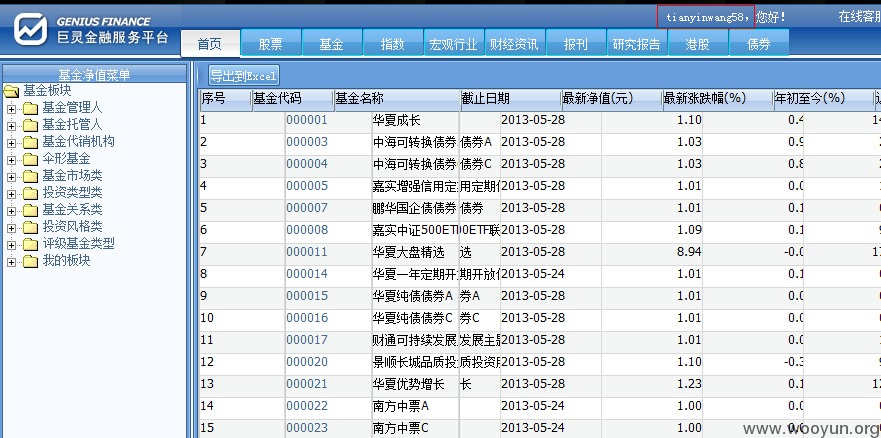The width and height of the screenshot is (881, 438).
Task: Click folder icon beside 基金托管人
Action: [x=30, y=125]
